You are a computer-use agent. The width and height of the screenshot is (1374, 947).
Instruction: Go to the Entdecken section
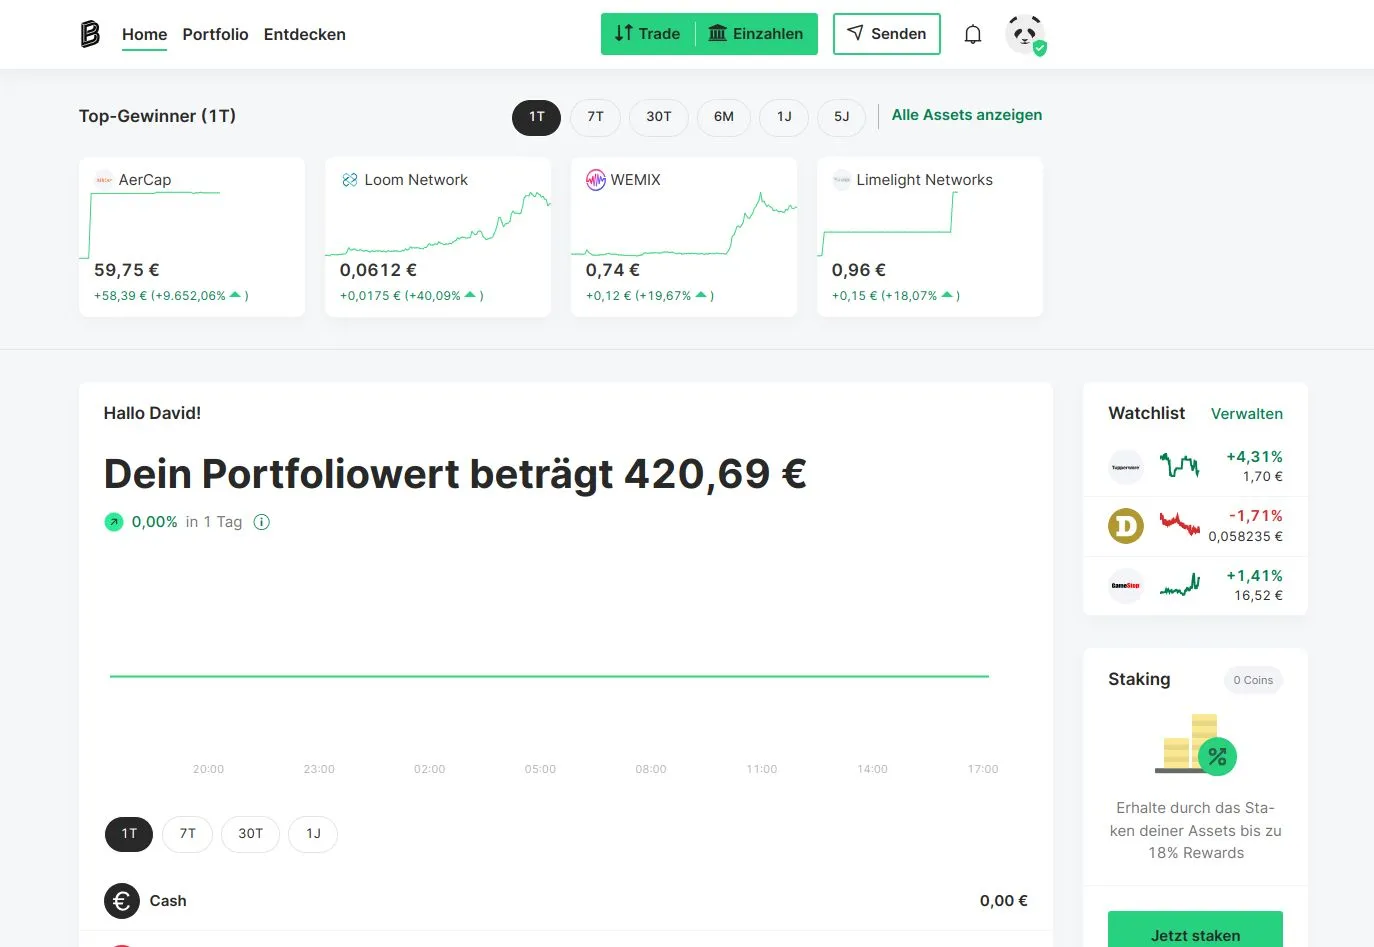304,33
